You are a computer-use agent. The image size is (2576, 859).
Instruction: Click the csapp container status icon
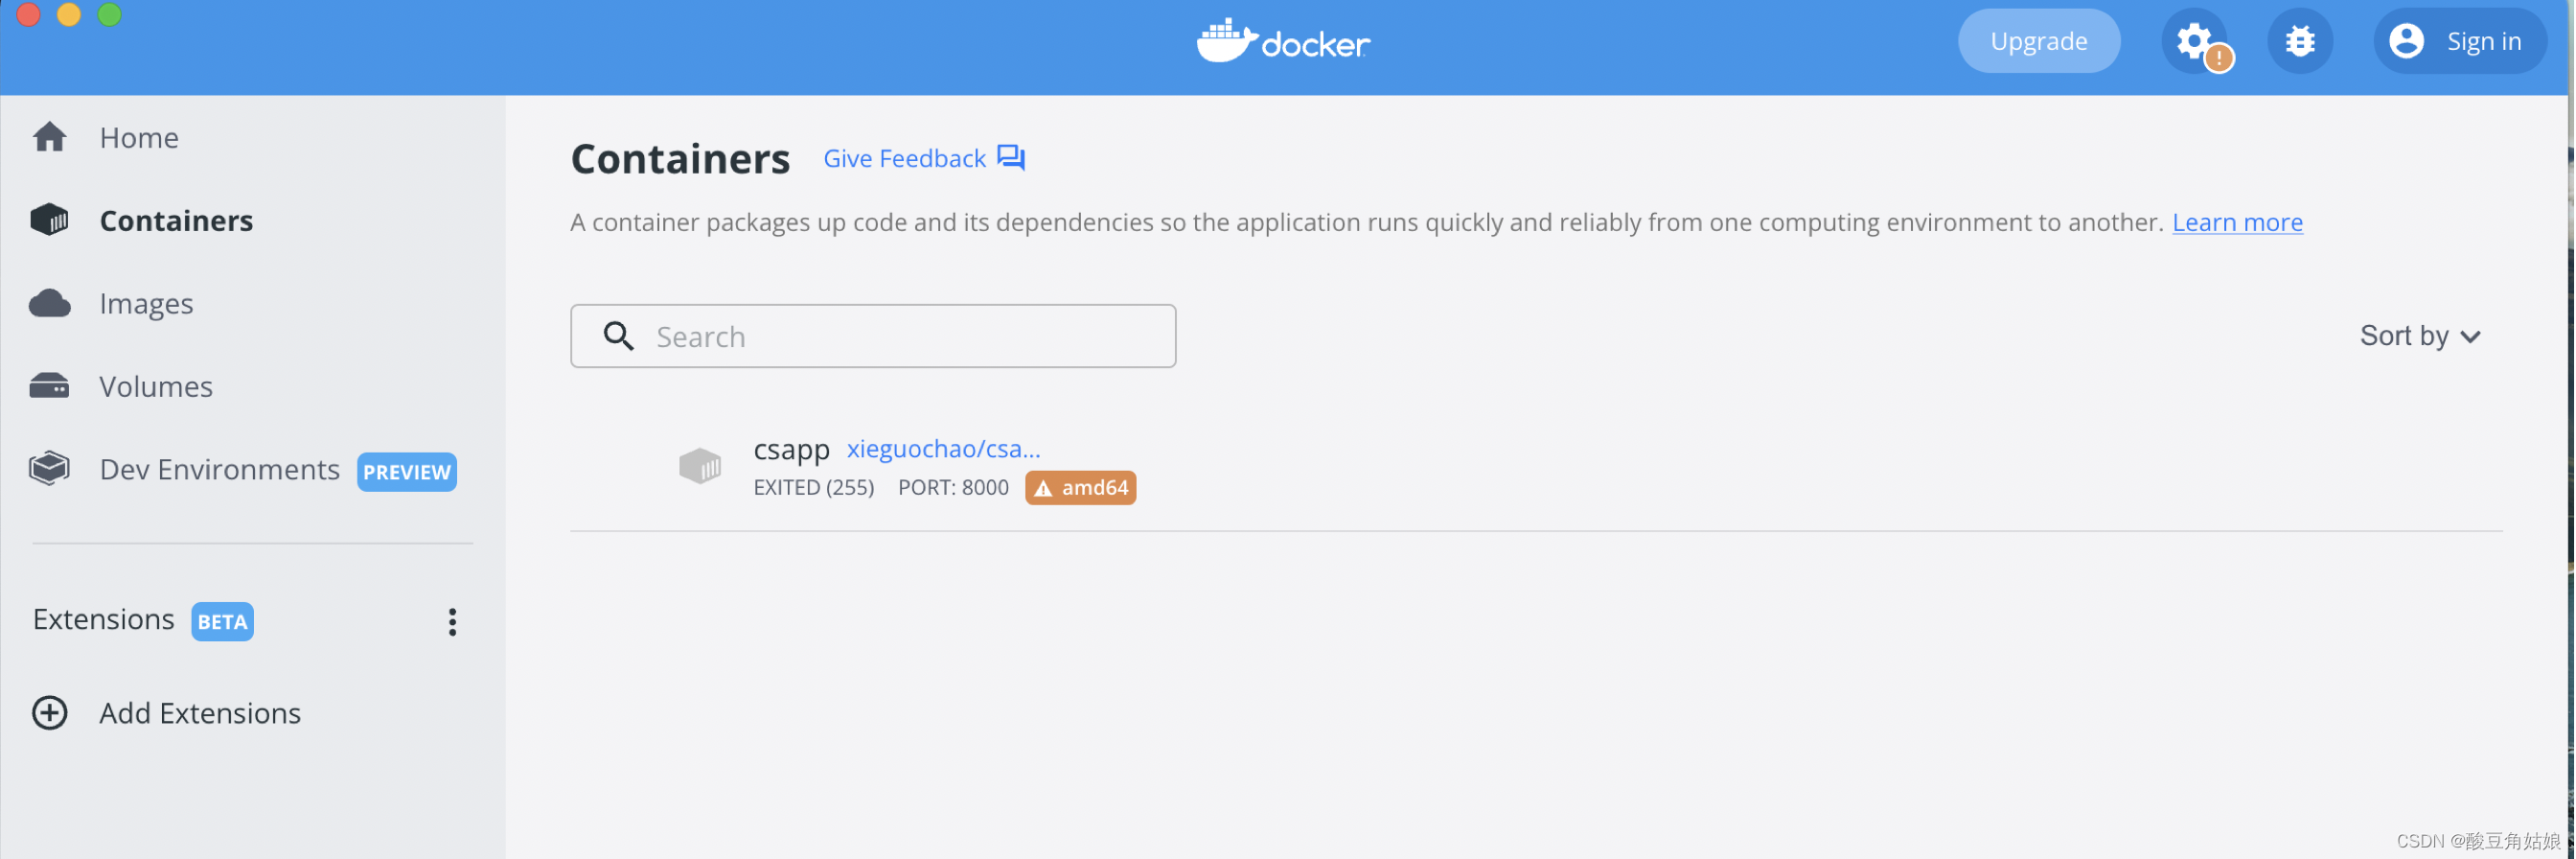point(700,466)
